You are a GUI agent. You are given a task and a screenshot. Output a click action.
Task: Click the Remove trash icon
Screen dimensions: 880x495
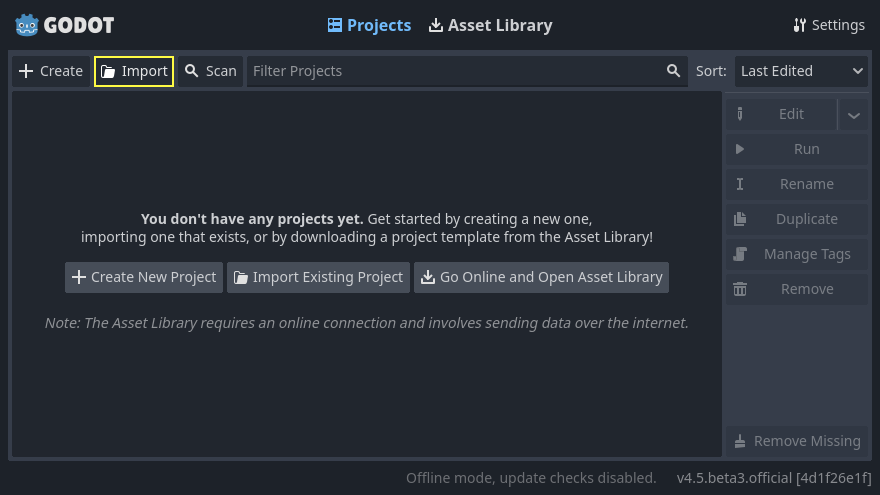click(740, 289)
